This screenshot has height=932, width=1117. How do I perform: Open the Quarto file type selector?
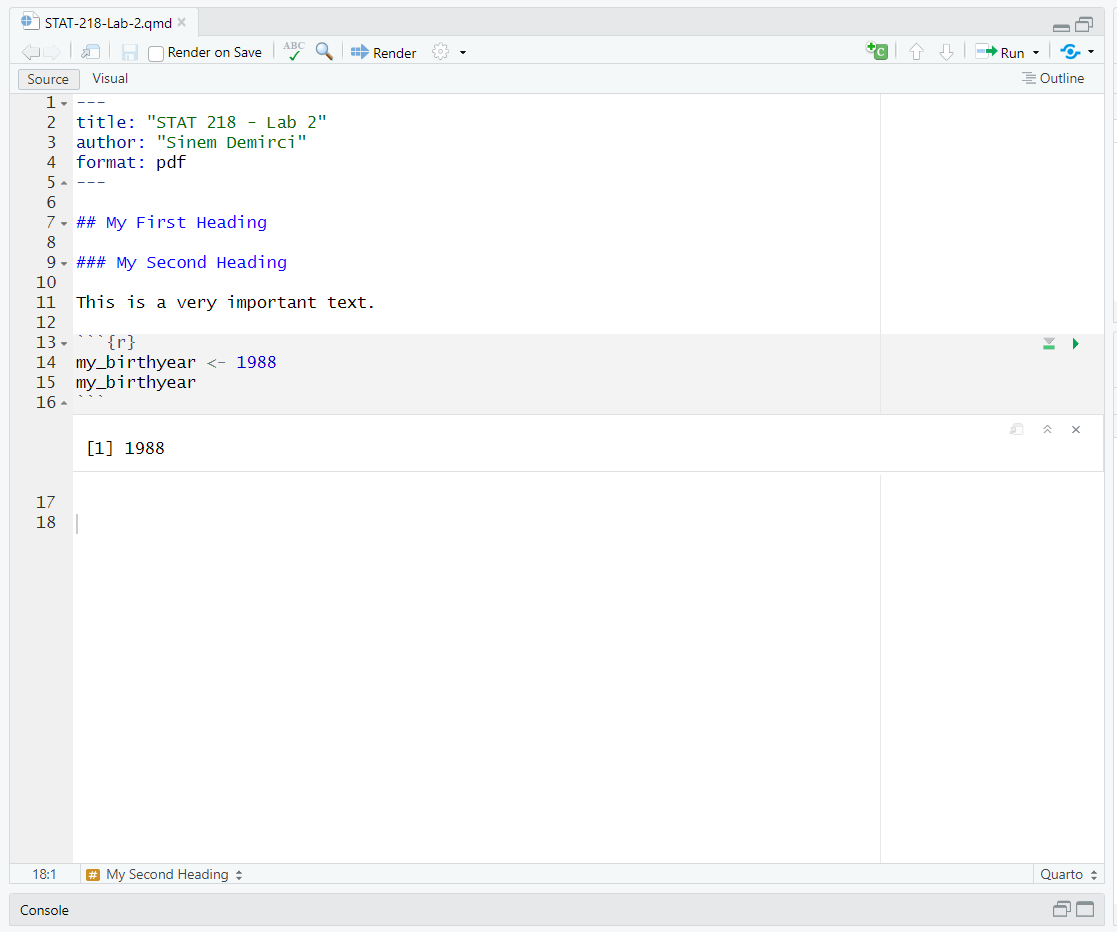[1068, 874]
